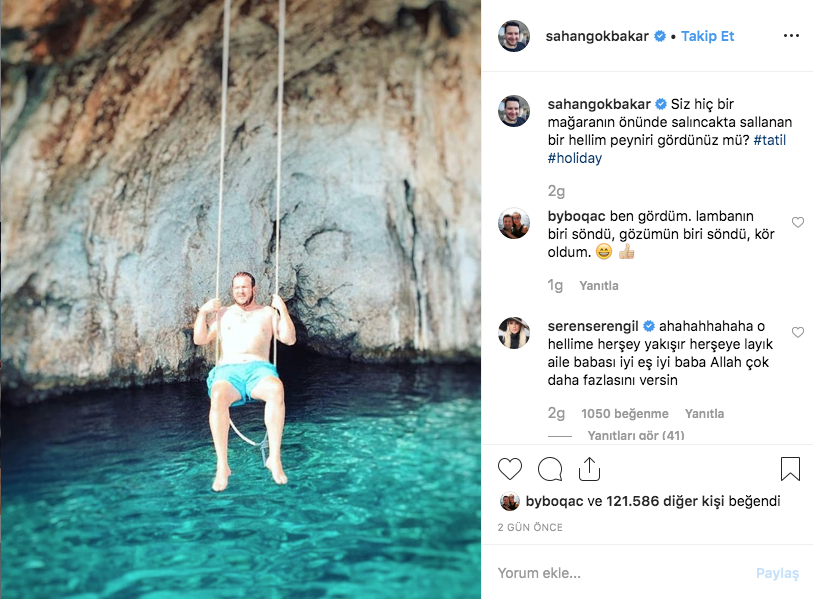Open the serenserengil commenter avatar
The height and width of the screenshot is (599, 813).
[514, 333]
